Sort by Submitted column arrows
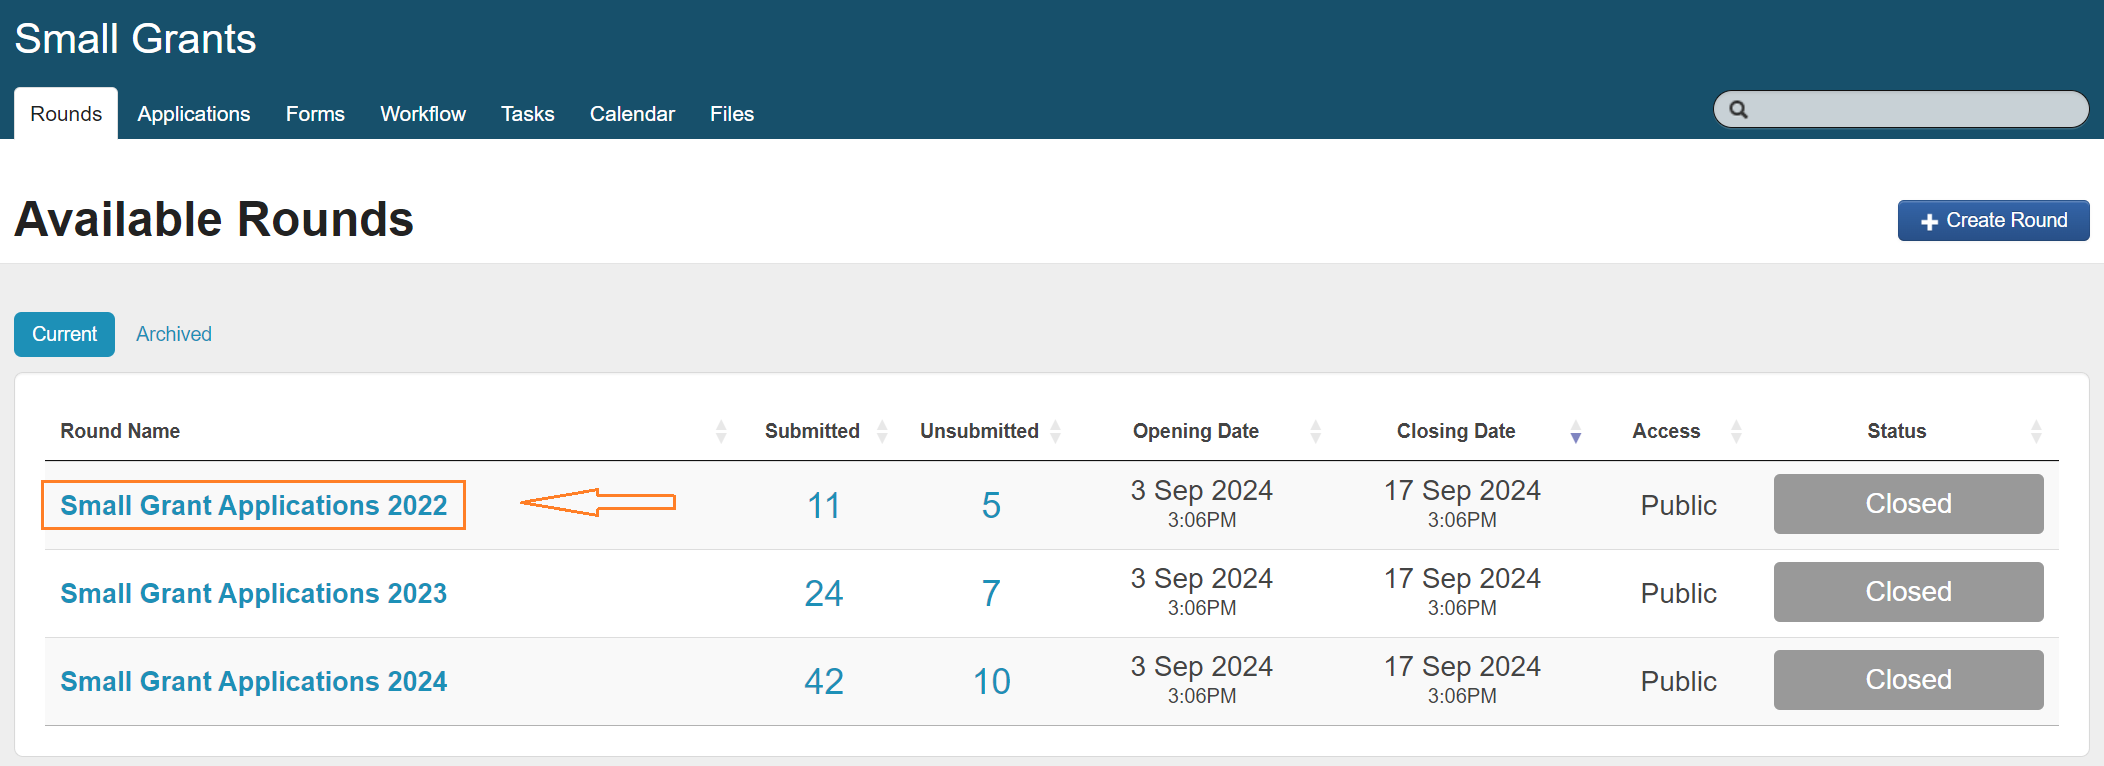The image size is (2104, 766). [882, 432]
